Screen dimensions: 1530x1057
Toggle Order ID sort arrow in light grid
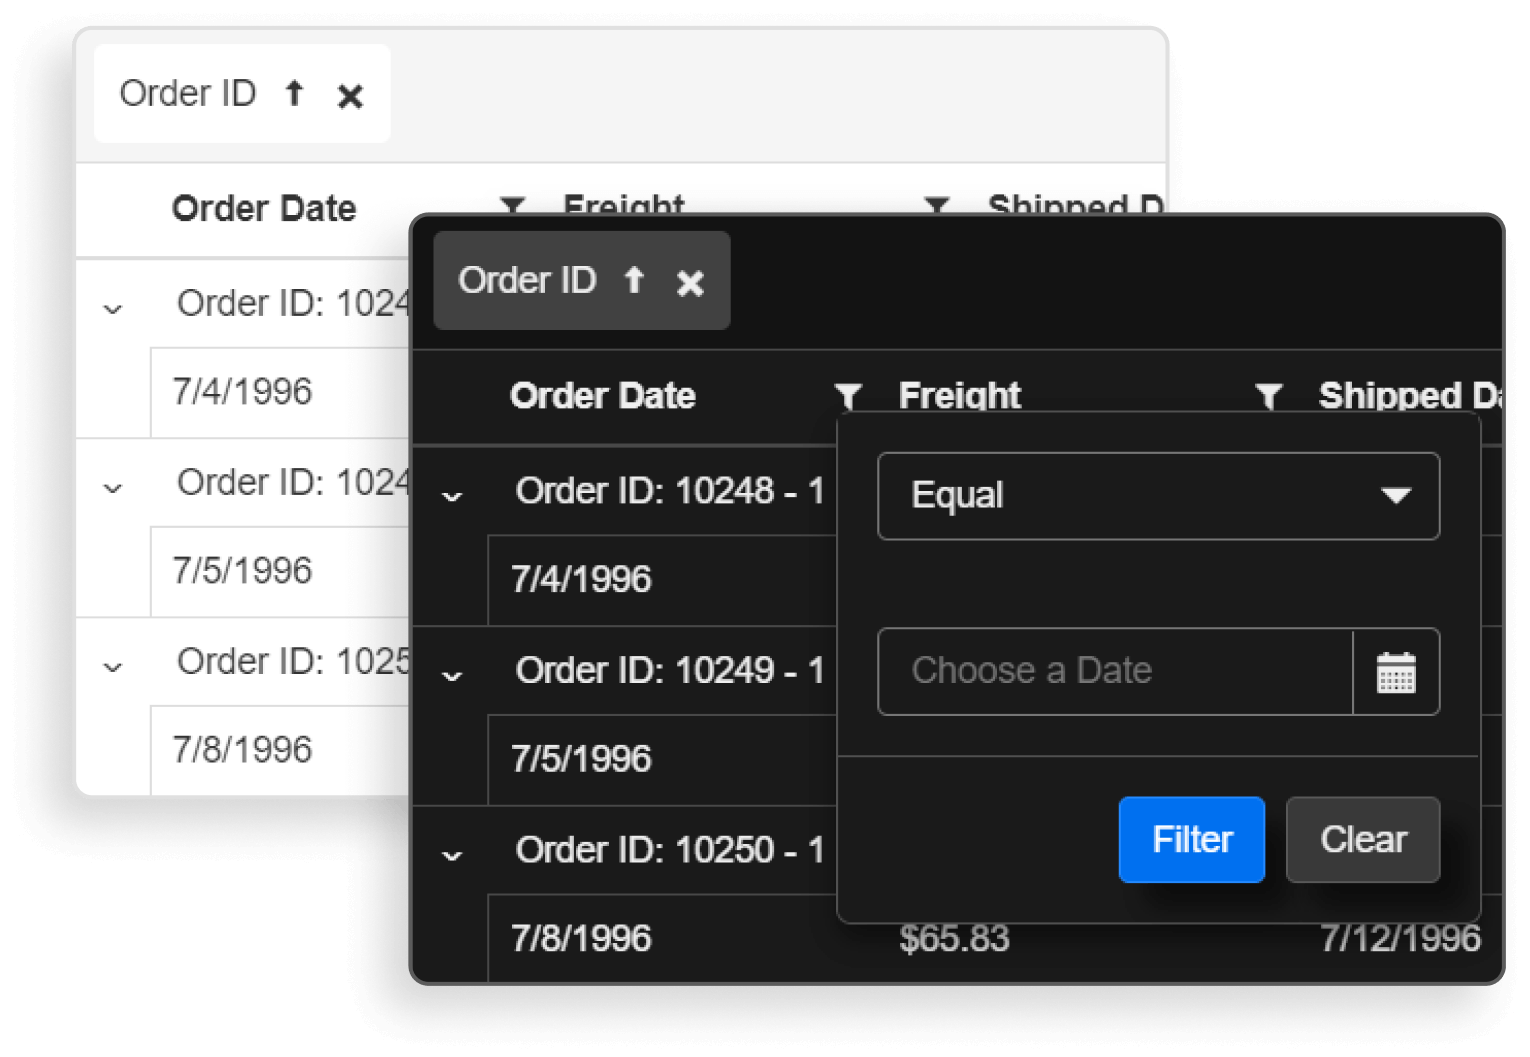294,93
